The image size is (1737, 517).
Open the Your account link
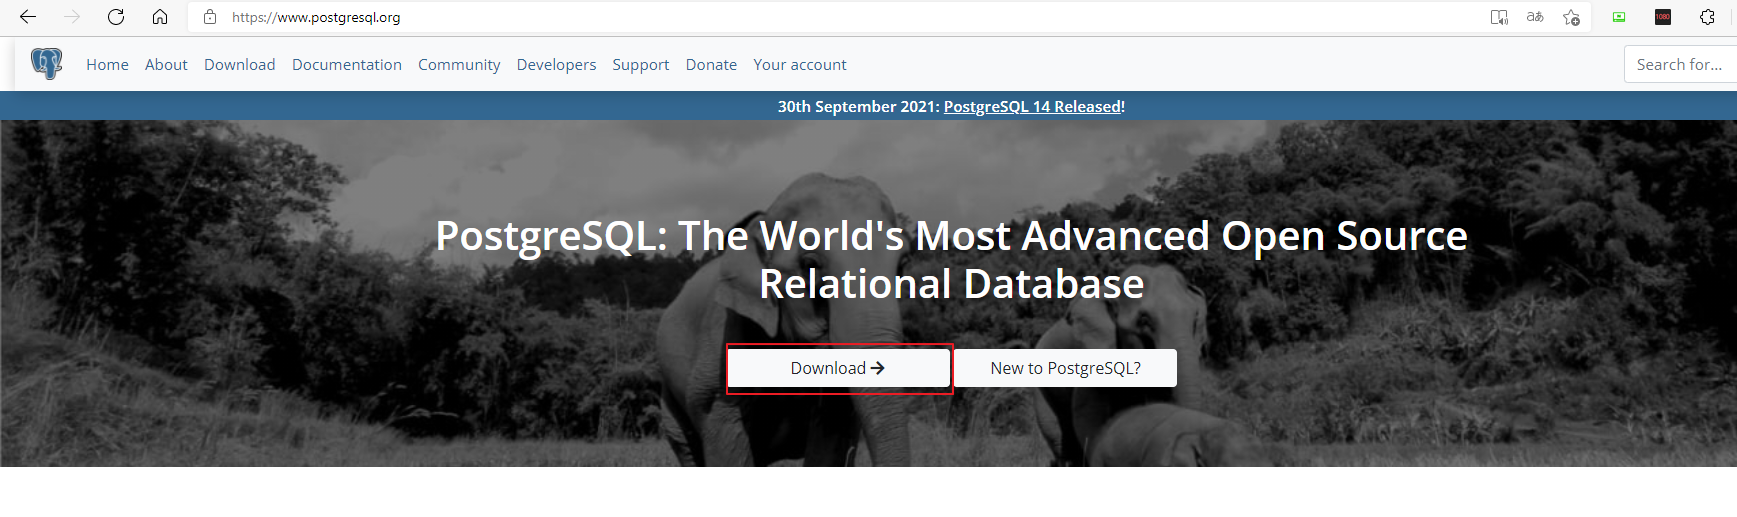800,64
